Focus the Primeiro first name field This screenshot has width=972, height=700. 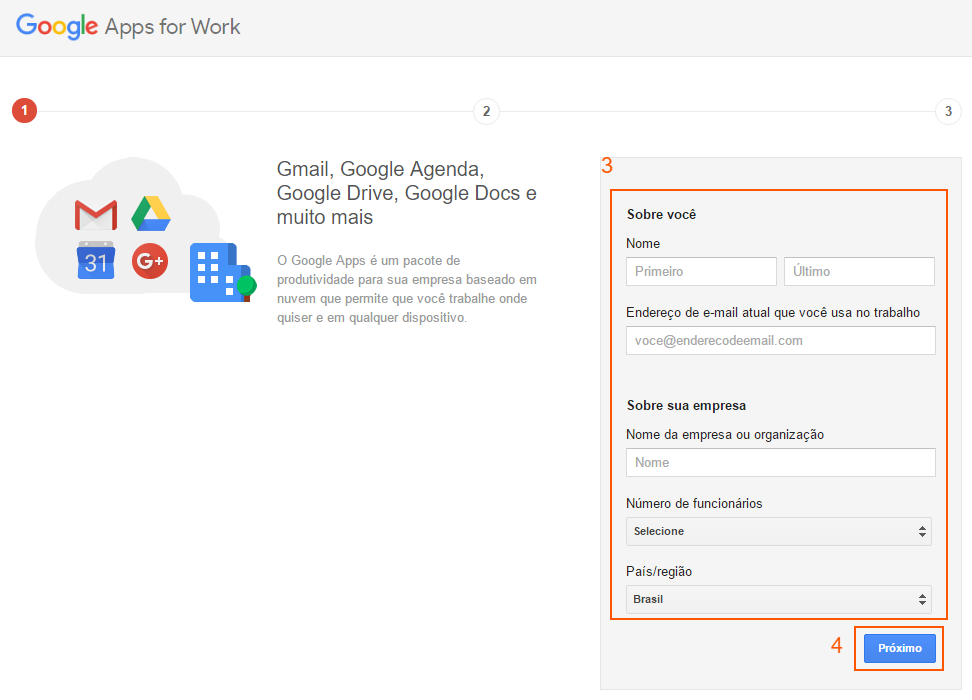[x=701, y=272]
